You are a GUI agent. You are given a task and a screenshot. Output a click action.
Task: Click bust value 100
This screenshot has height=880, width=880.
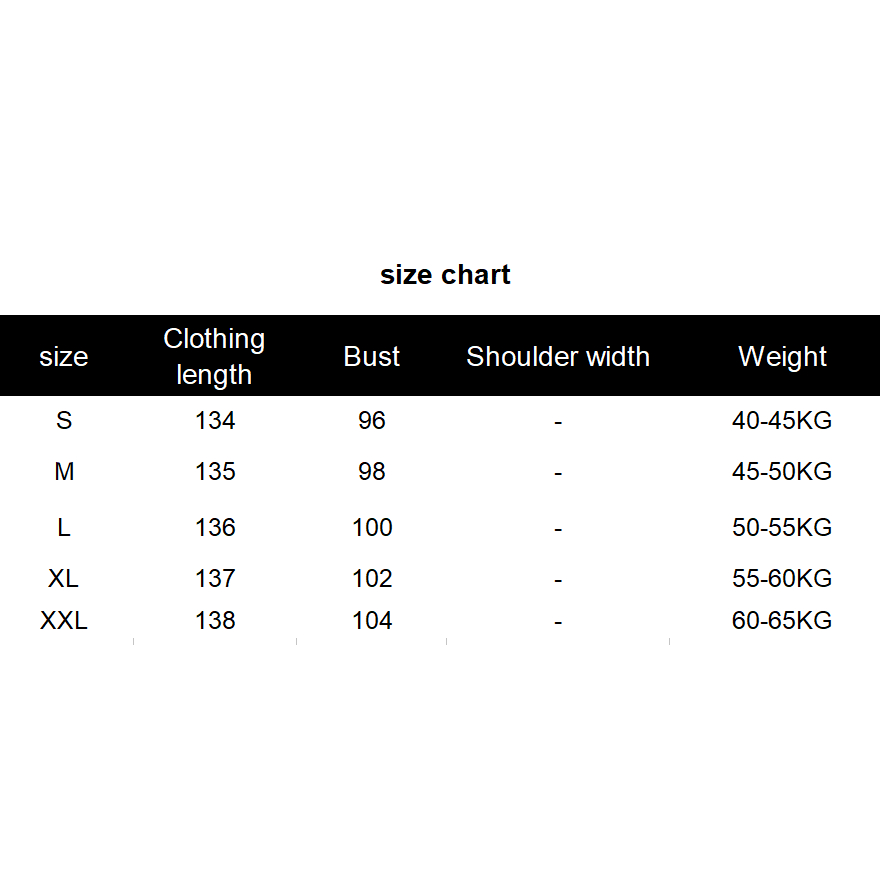coord(372,528)
